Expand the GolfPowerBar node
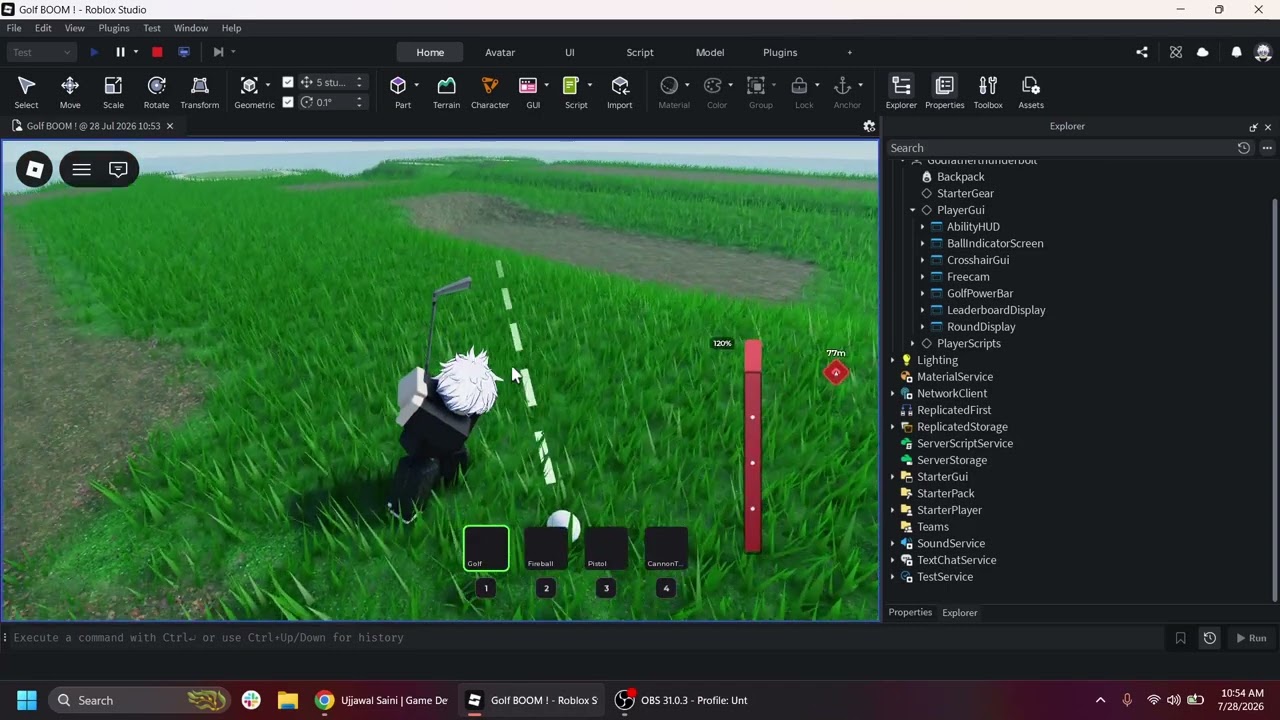The image size is (1280, 720). tap(923, 293)
